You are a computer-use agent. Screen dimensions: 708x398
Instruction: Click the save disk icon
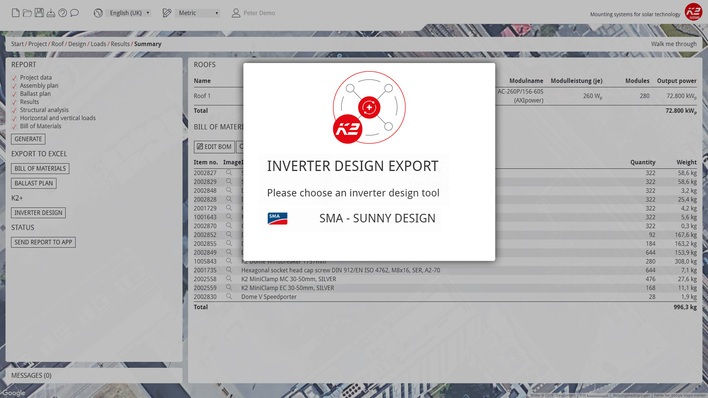click(x=39, y=13)
